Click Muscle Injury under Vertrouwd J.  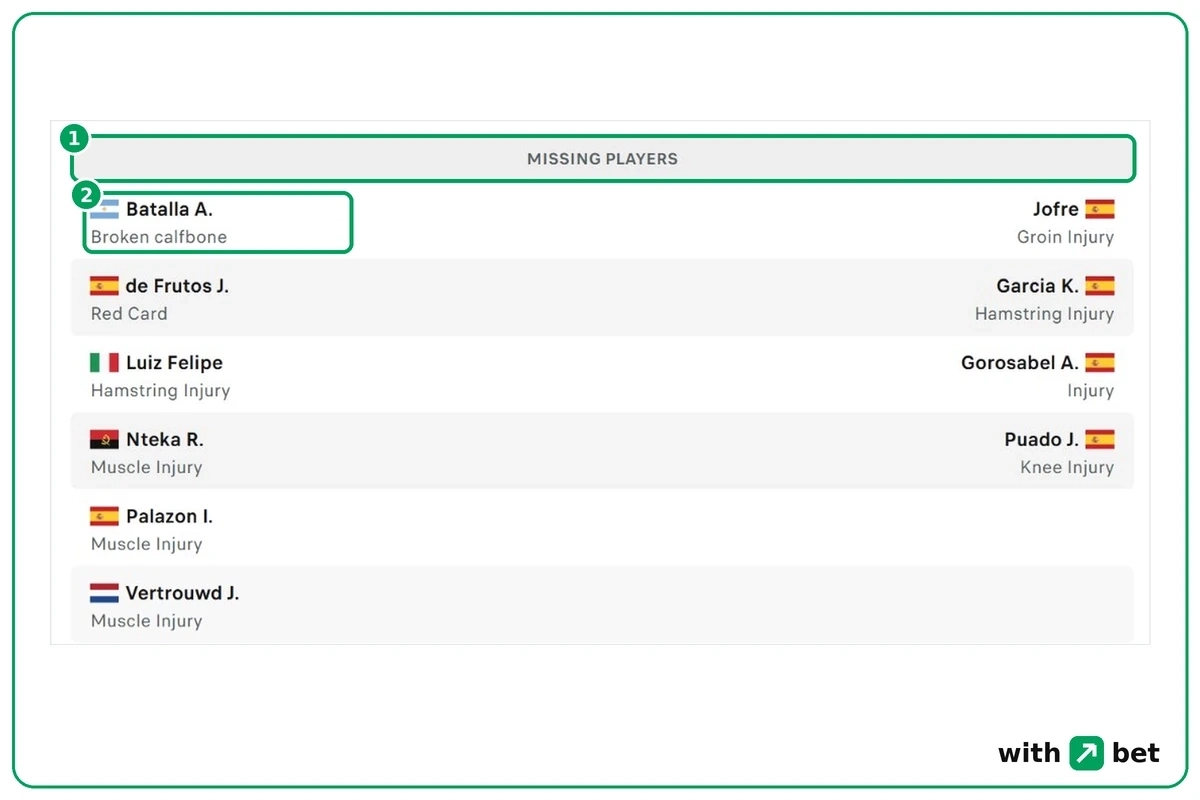tap(146, 621)
